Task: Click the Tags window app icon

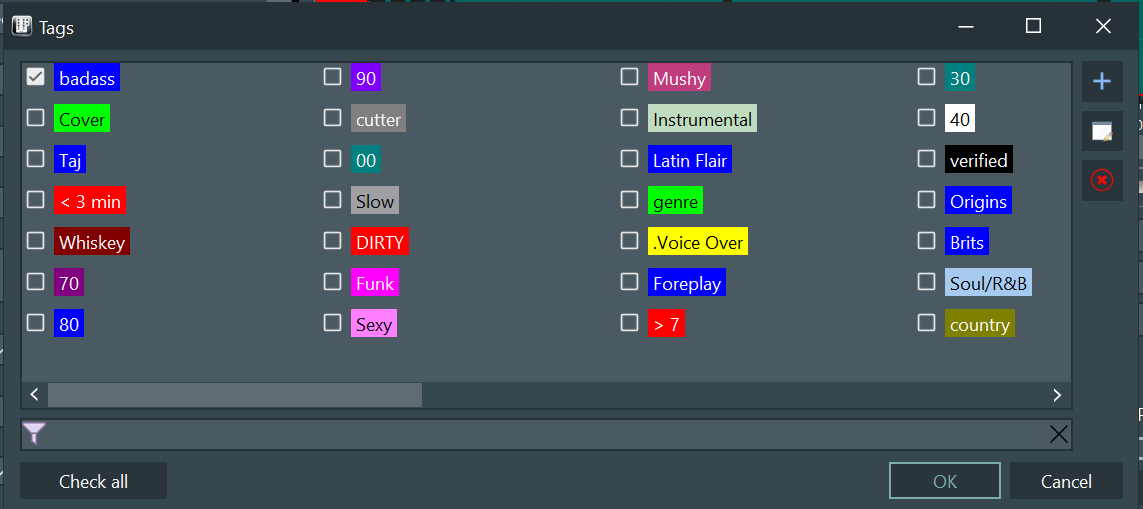Action: (22, 27)
